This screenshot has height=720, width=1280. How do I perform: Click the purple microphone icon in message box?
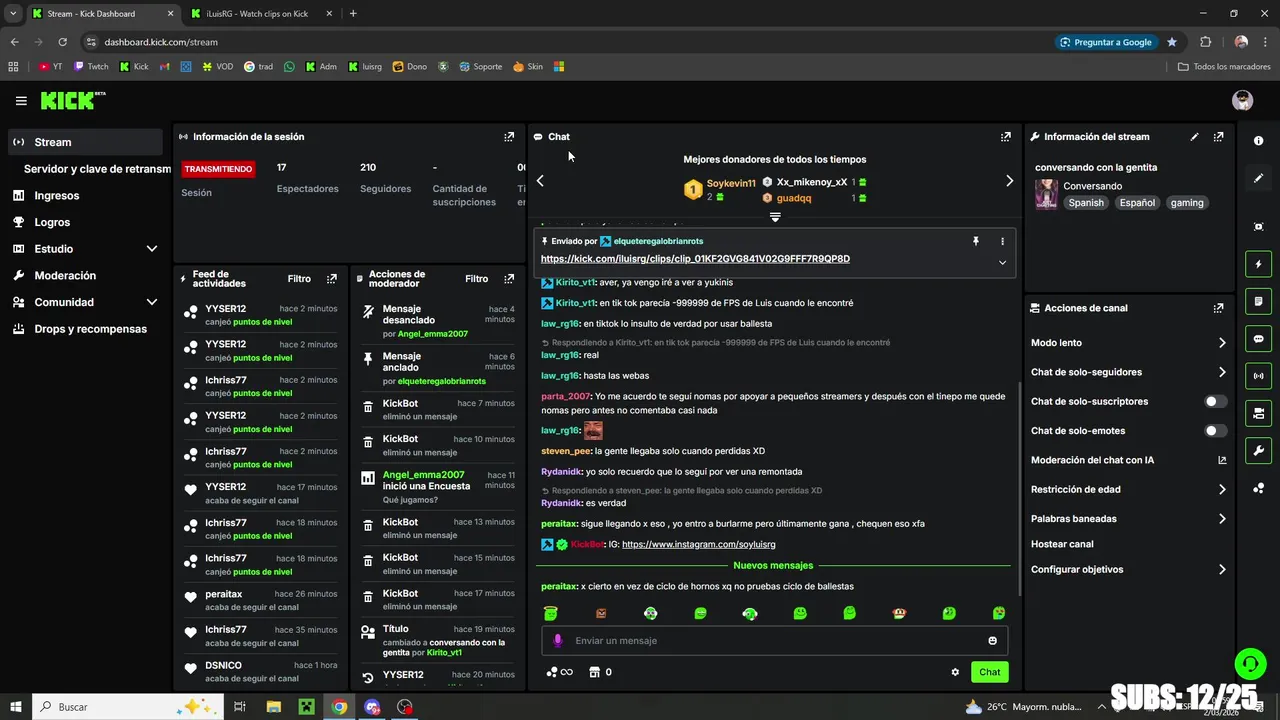tap(558, 641)
